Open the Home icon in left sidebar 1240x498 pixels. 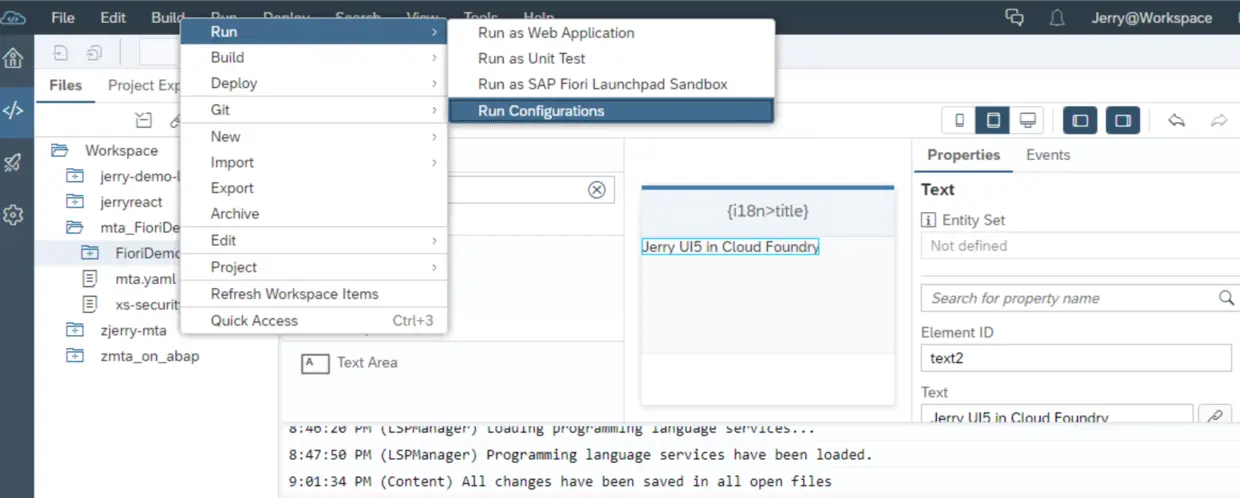[x=14, y=58]
